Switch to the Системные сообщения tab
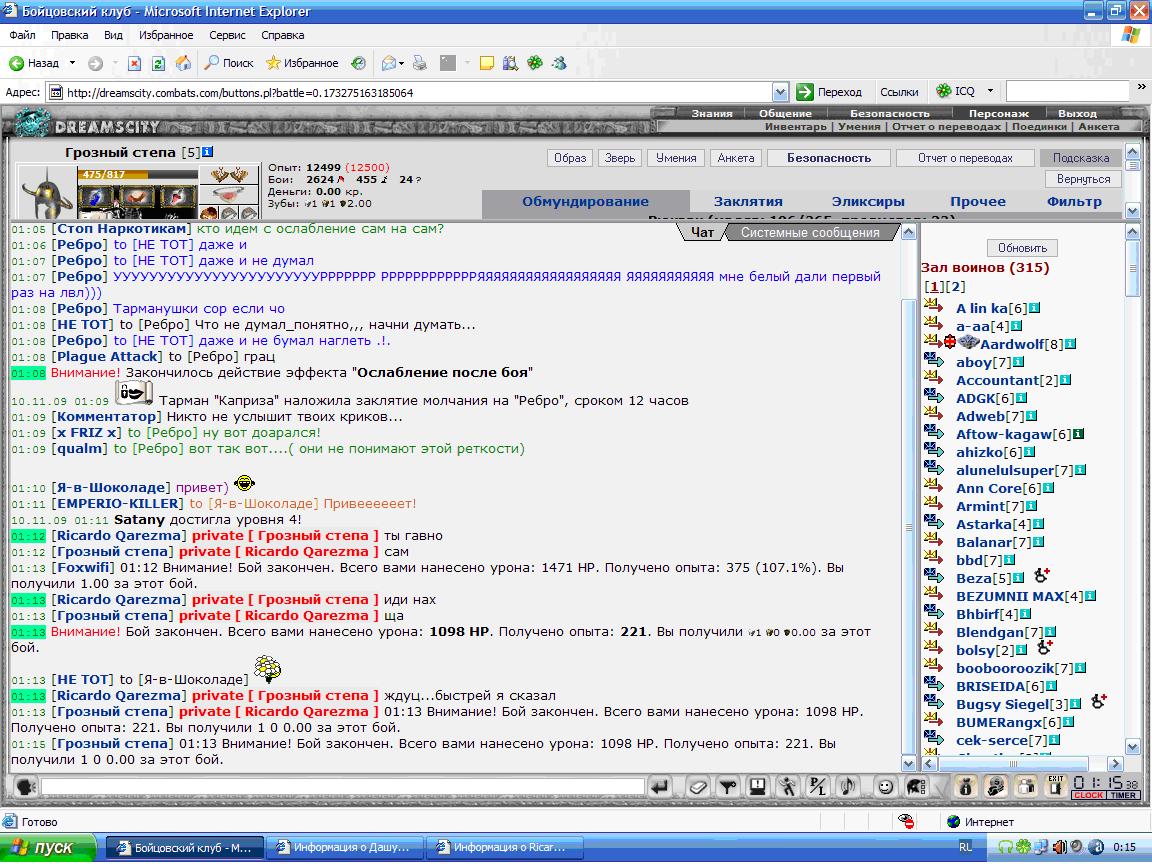The image size is (1152, 864). 810,232
